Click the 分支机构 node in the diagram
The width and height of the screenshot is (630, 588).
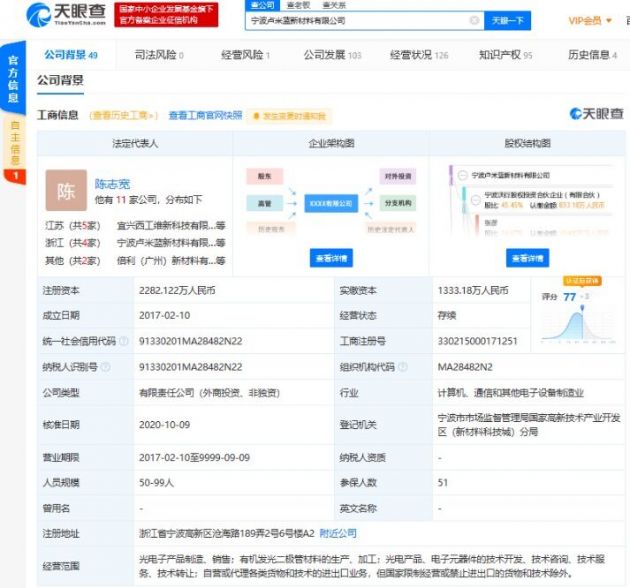tap(398, 203)
